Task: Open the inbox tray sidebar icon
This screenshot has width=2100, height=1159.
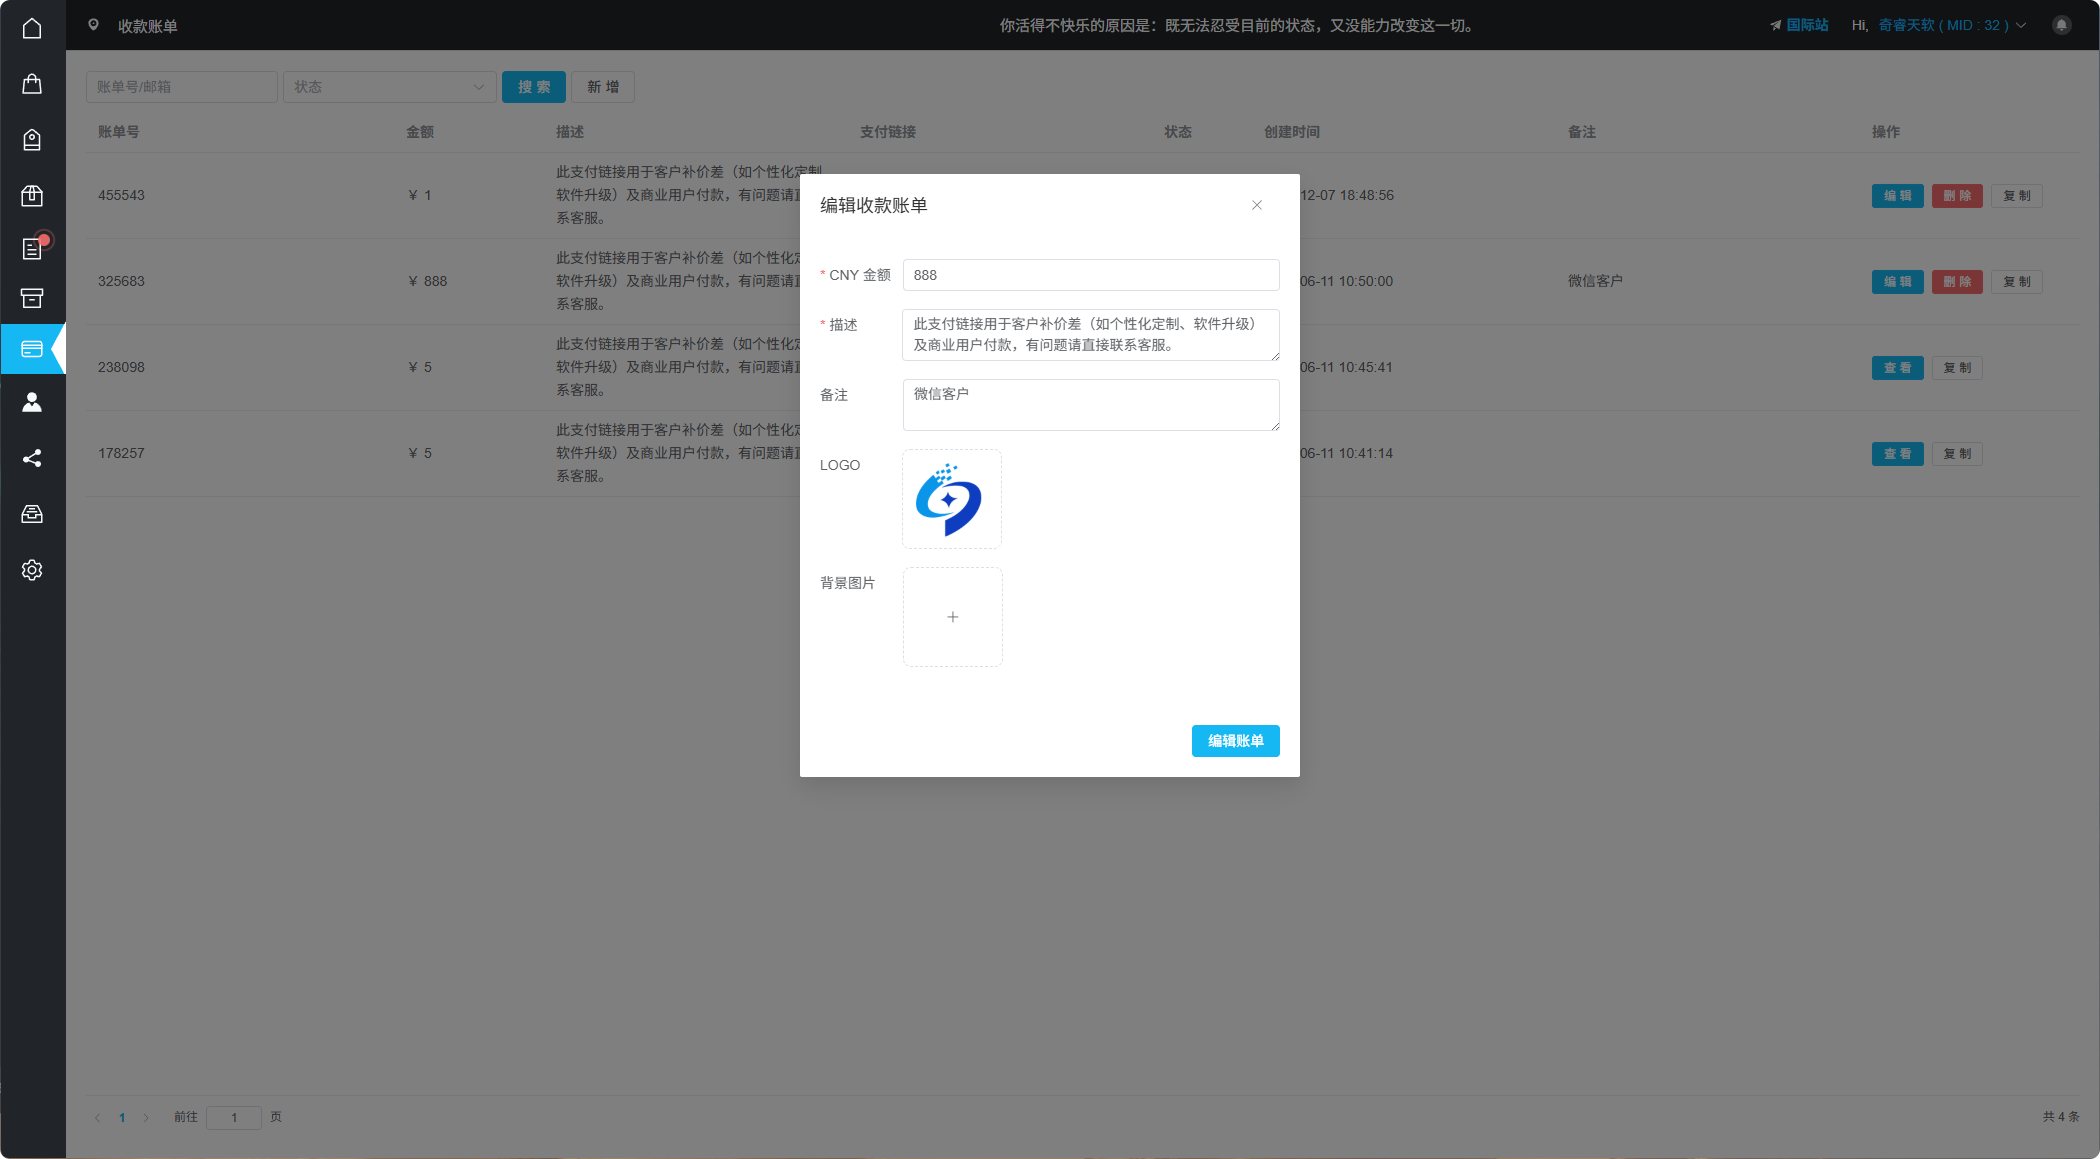Action: 32,514
